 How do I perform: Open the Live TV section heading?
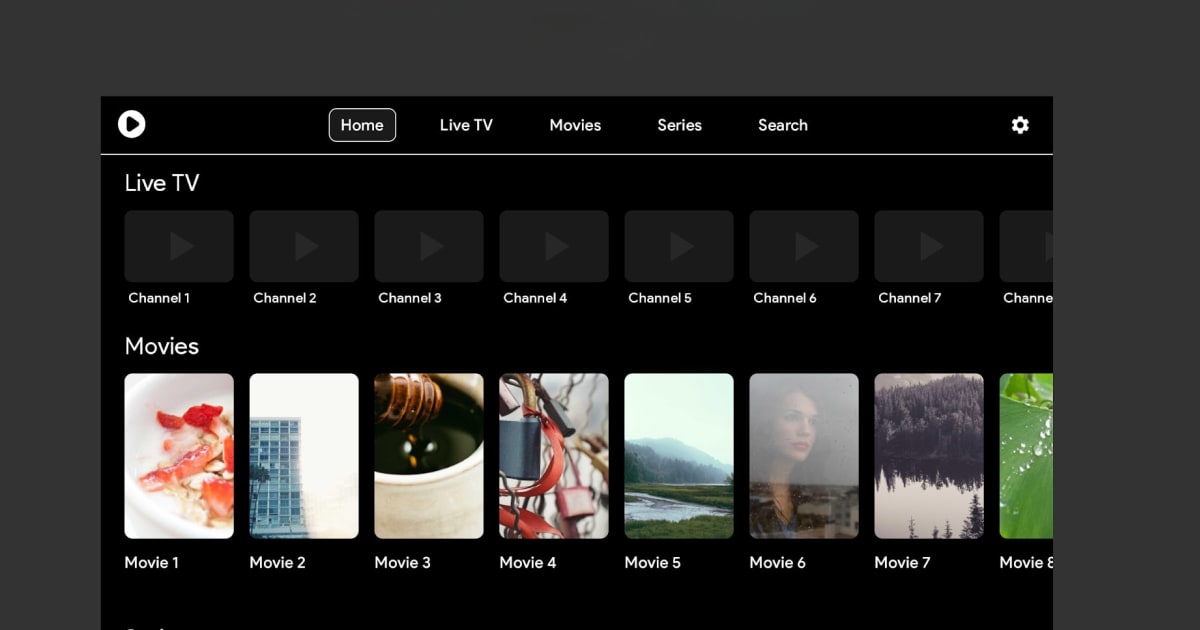tap(162, 183)
